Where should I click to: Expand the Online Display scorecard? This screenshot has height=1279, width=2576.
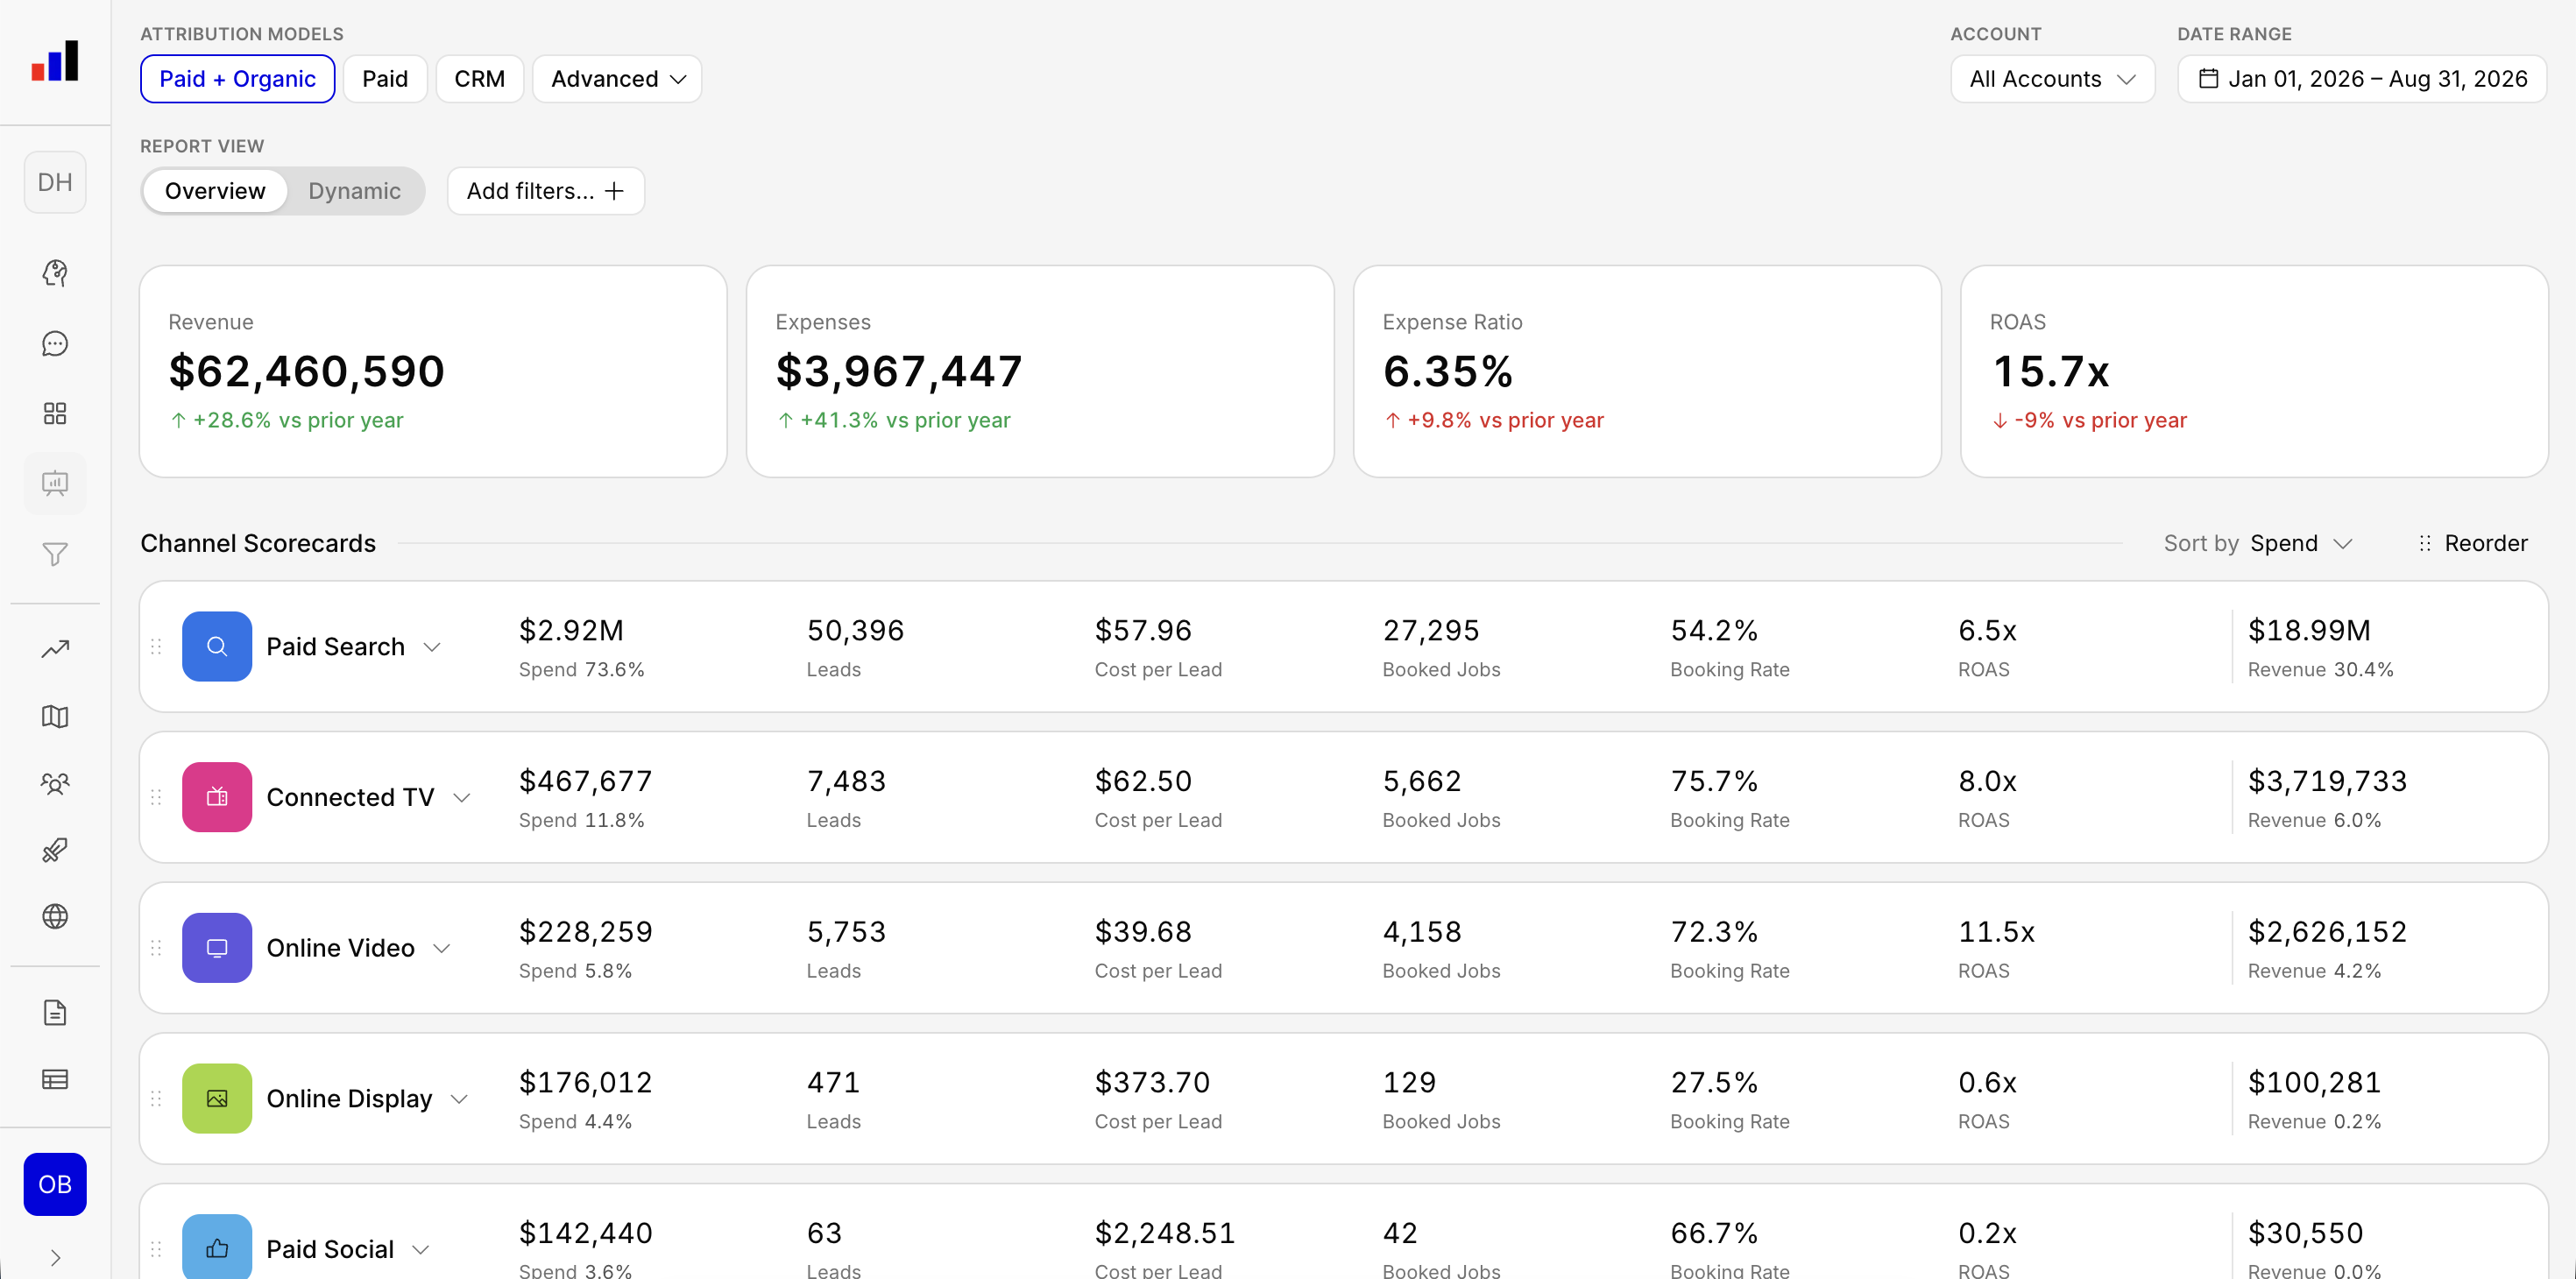pos(459,1099)
